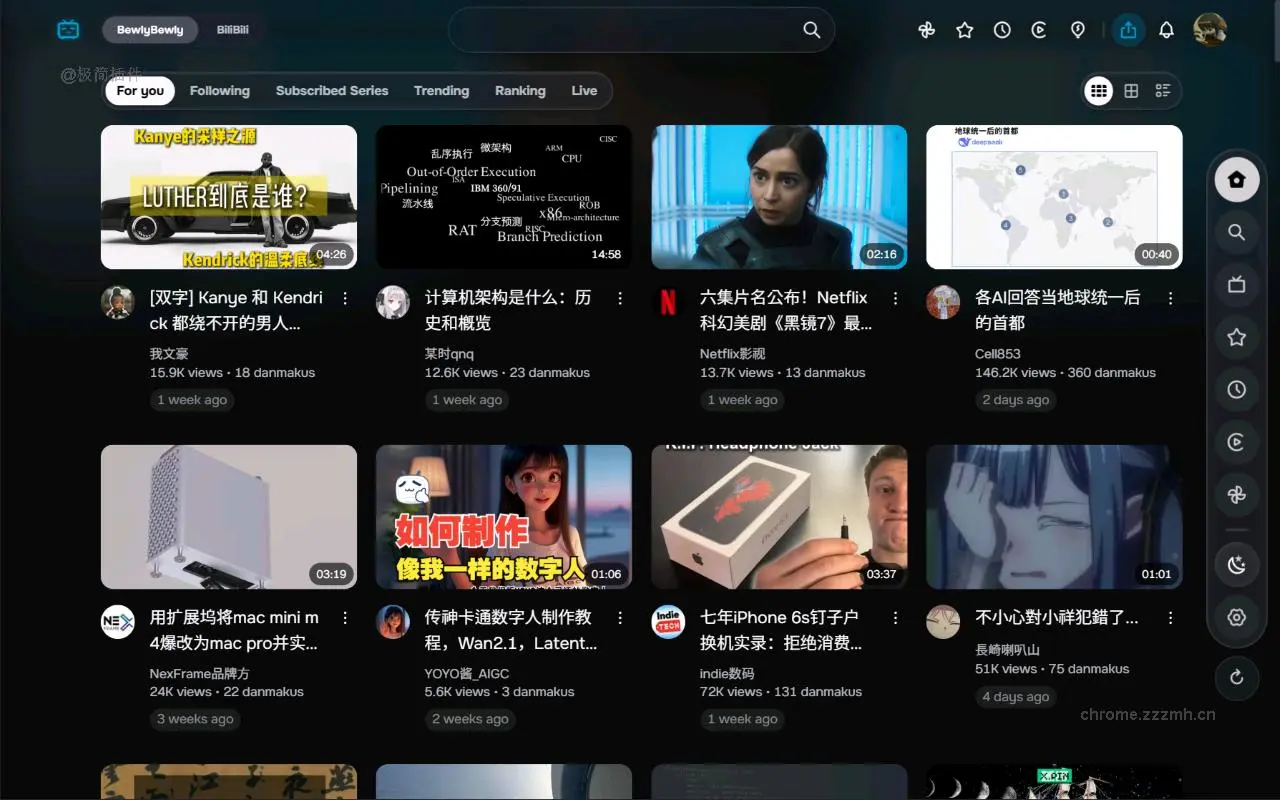Switch to BiliBili mode using the pill toggle
Viewport: 1280px width, 800px height.
[232, 29]
